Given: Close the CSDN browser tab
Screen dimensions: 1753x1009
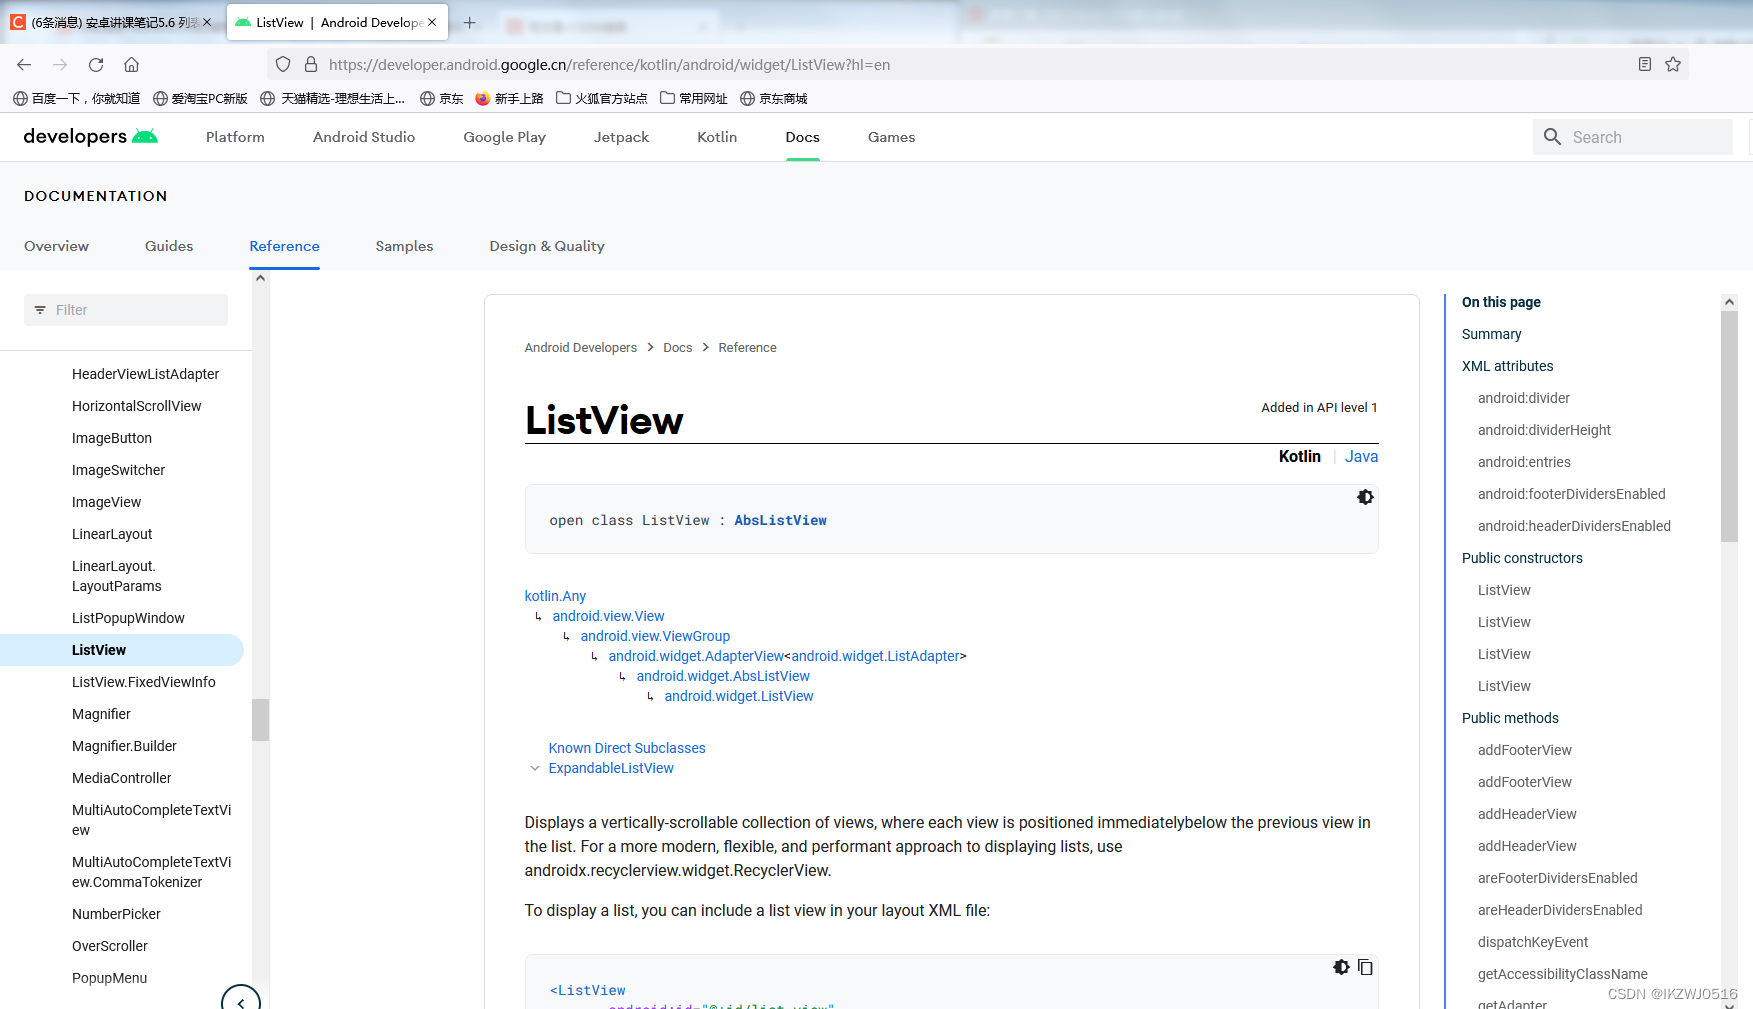Looking at the screenshot, I should [207, 22].
